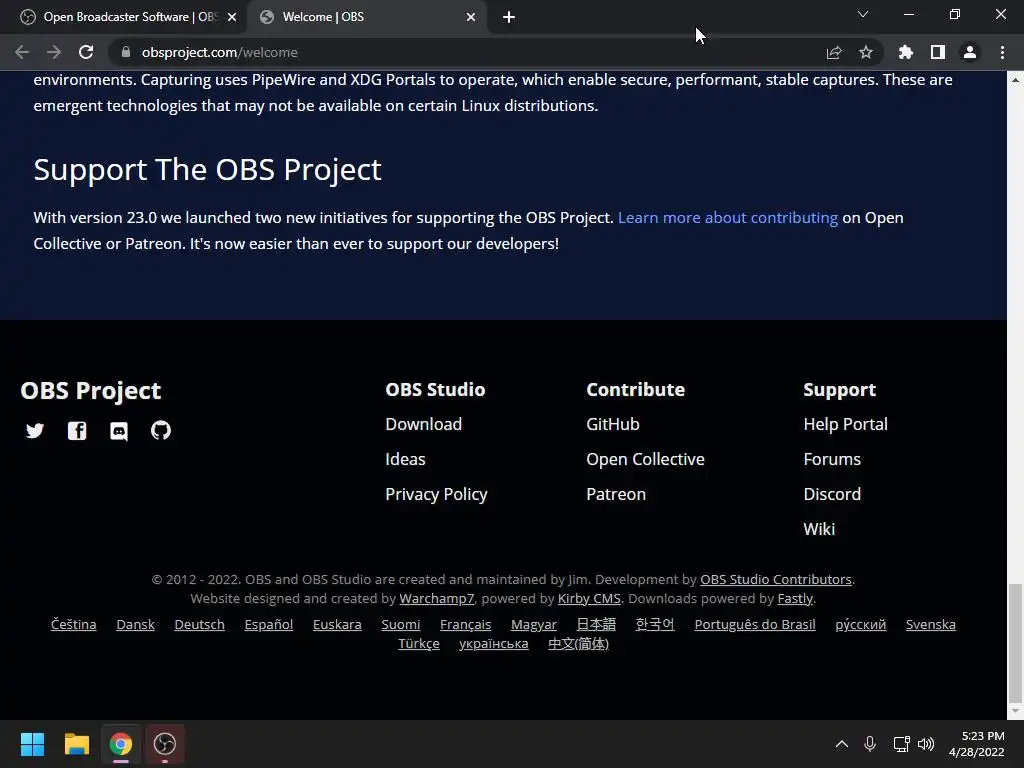Switch to Chrome in the taskbar
The image size is (1024, 768).
pos(120,744)
